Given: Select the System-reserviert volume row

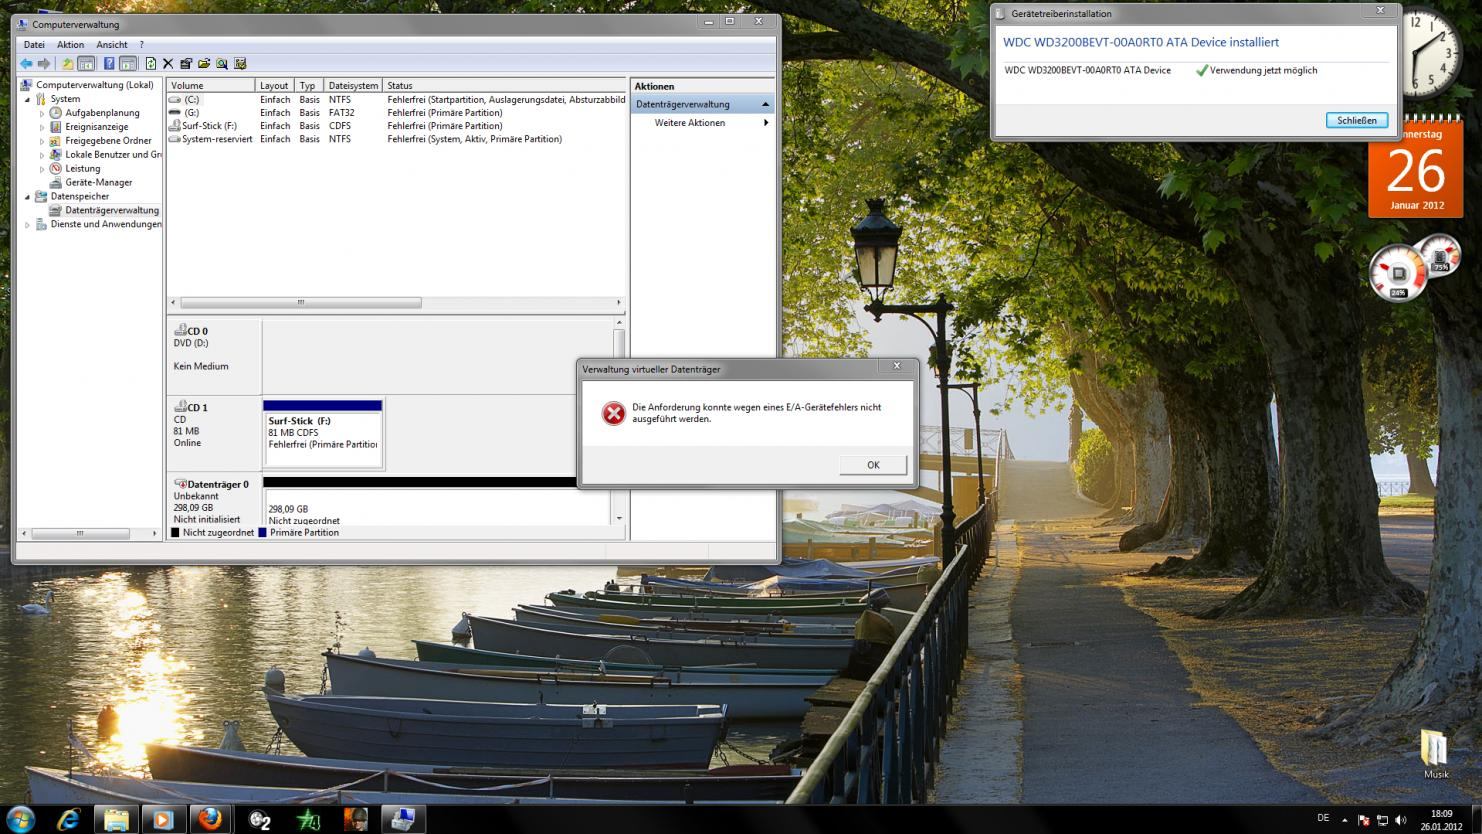Looking at the screenshot, I should point(396,139).
